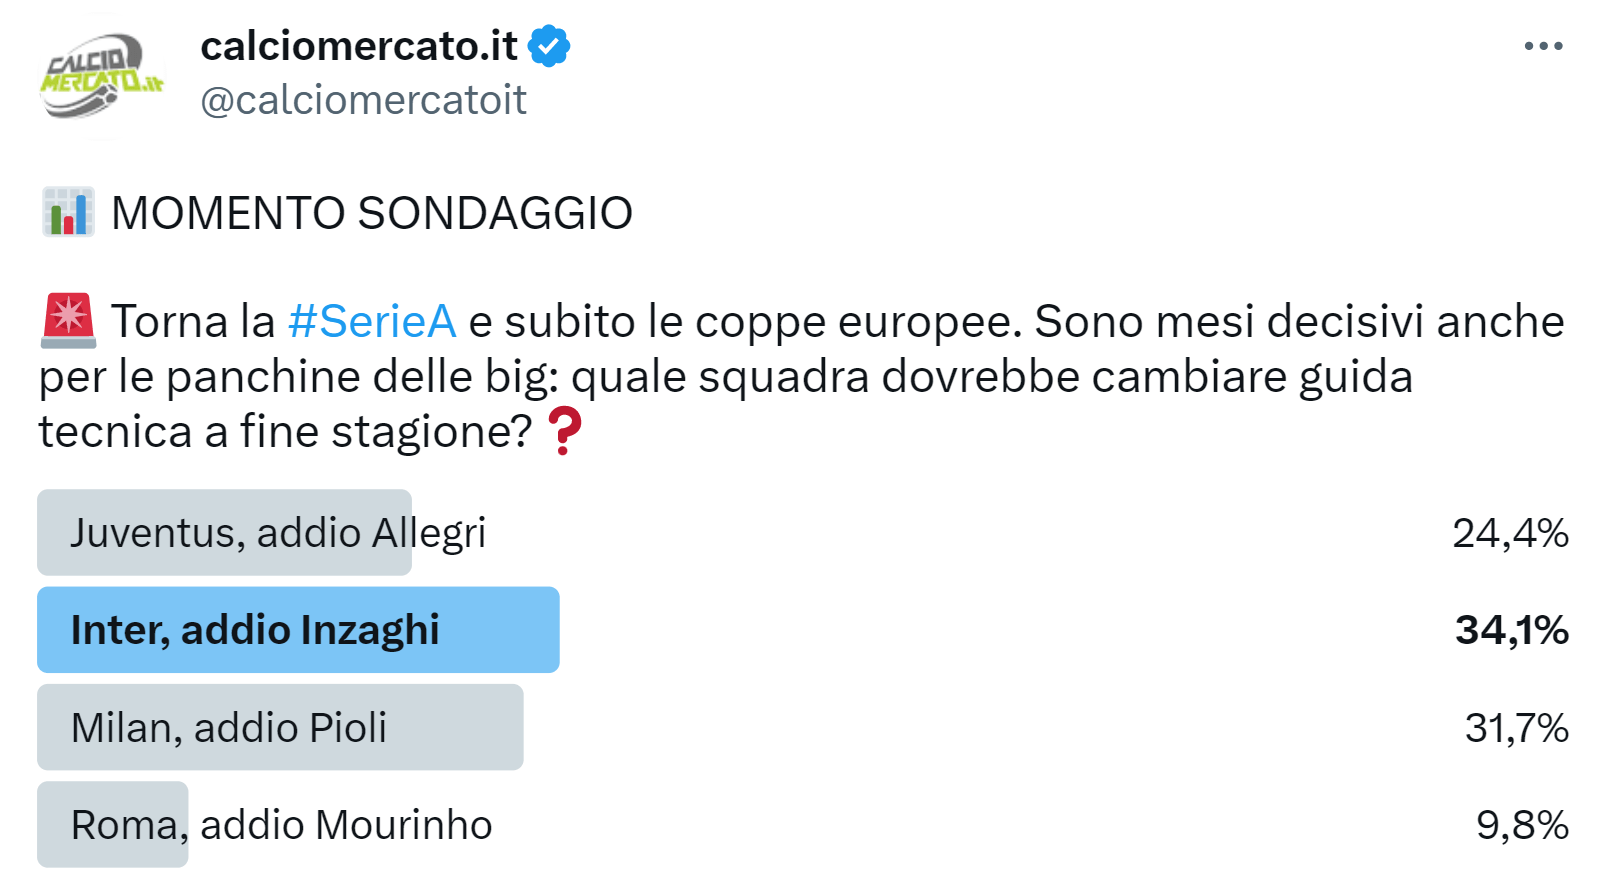
Task: Click the checkmark inside the verification badge
Action: pos(548,44)
